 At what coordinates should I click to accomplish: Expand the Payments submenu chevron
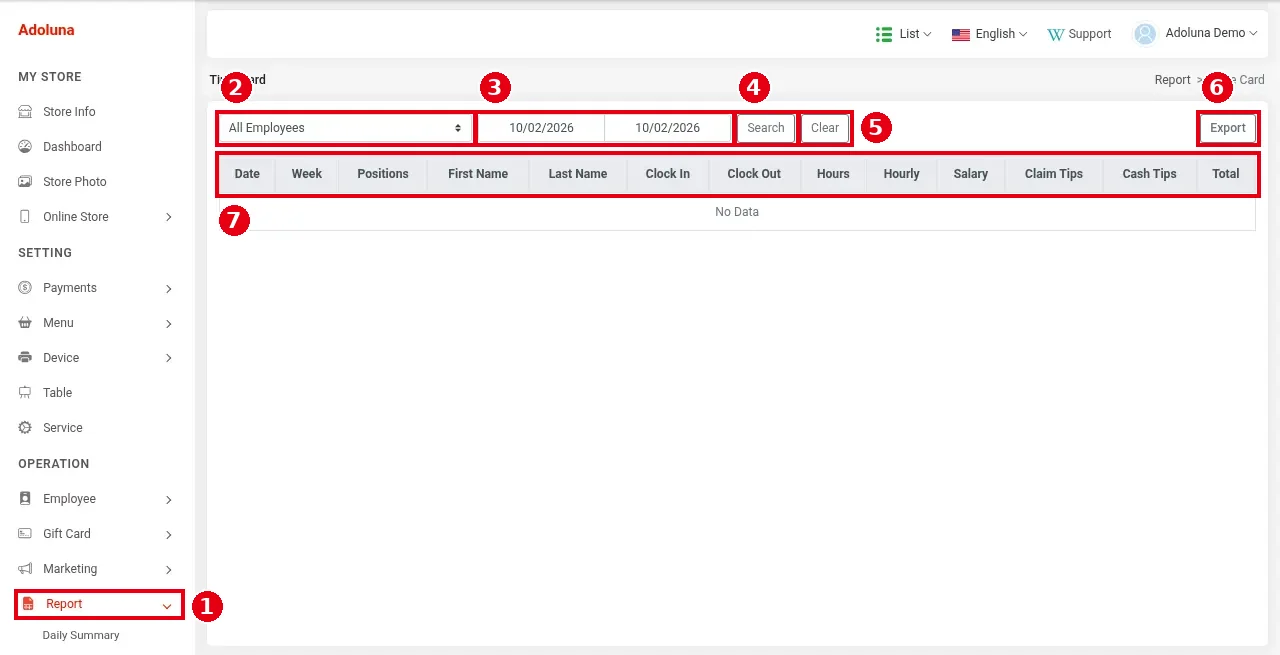point(168,289)
